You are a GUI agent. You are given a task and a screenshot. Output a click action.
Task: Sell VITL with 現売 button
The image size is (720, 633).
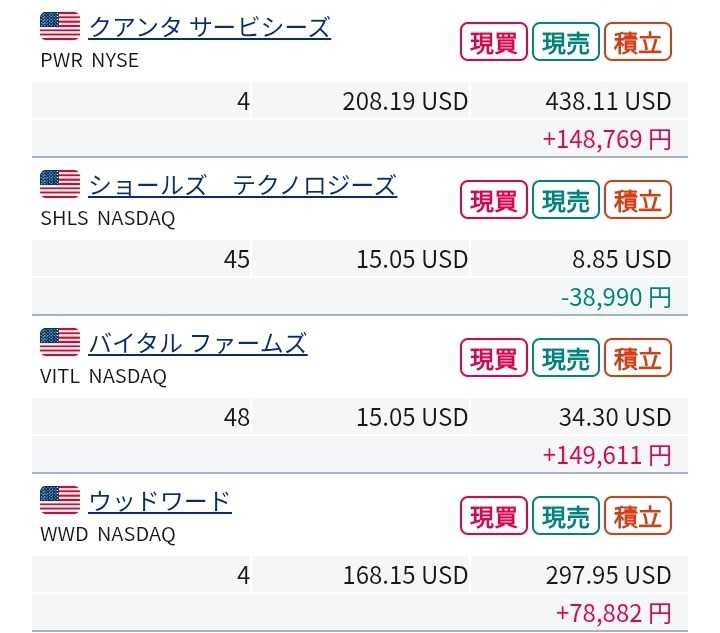tap(565, 358)
